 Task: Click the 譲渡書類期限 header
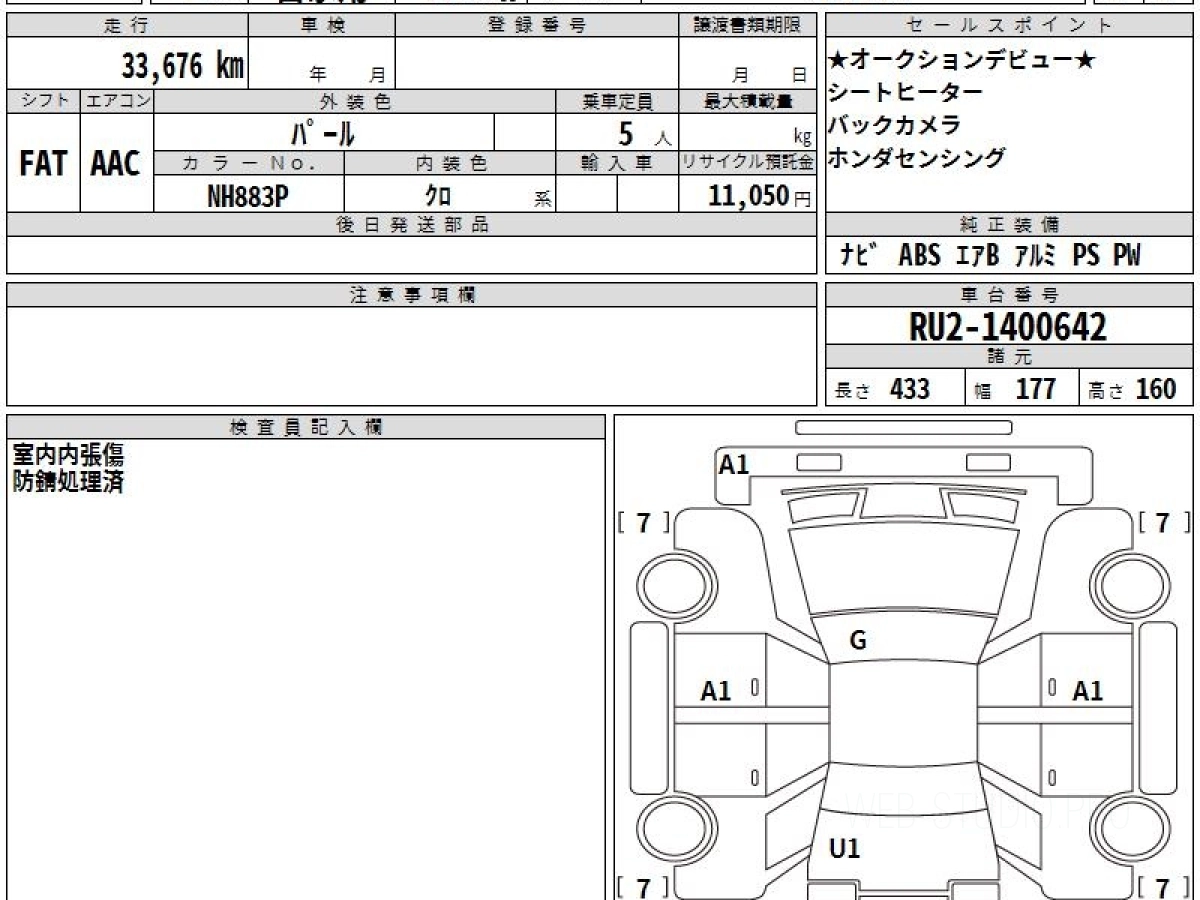coord(748,26)
